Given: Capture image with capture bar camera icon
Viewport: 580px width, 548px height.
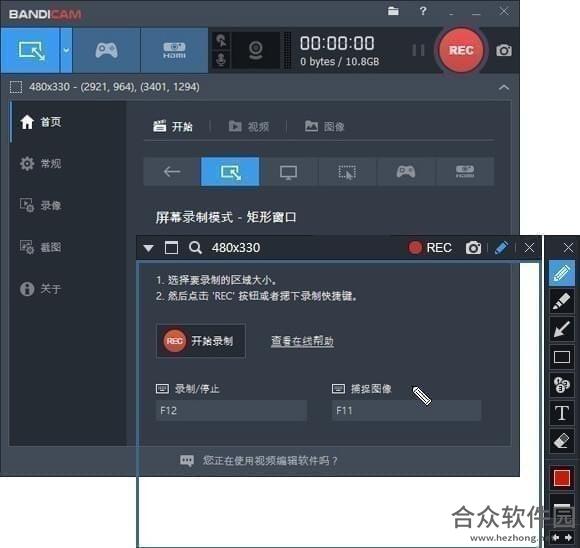Looking at the screenshot, I should [x=473, y=248].
